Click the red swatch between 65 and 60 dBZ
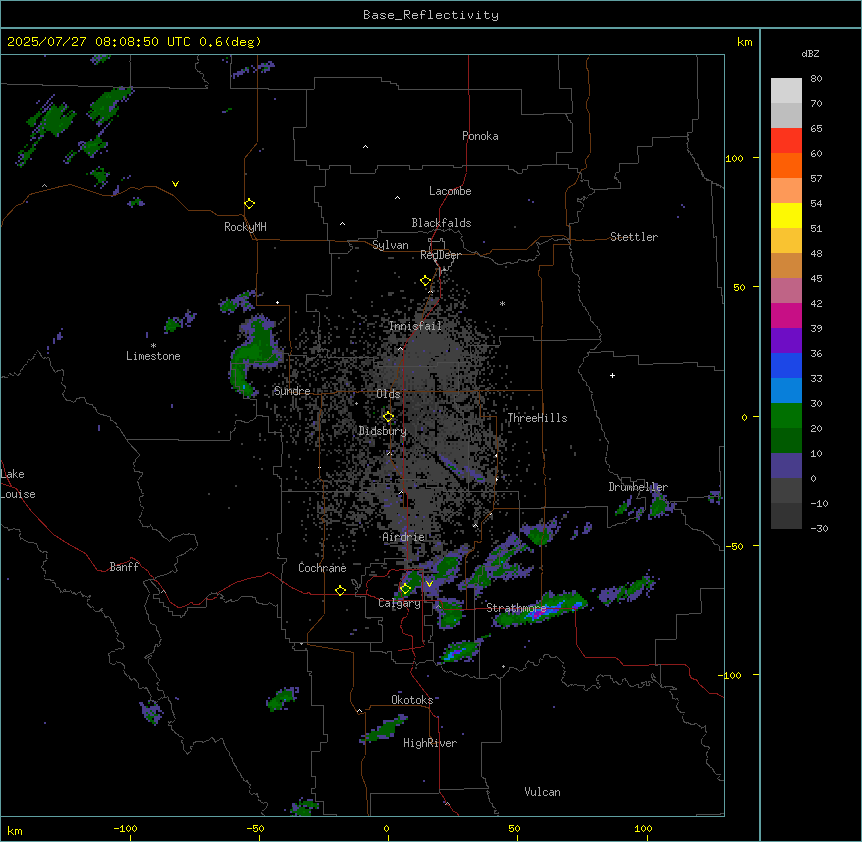Image resolution: width=862 pixels, height=842 pixels. (786, 140)
